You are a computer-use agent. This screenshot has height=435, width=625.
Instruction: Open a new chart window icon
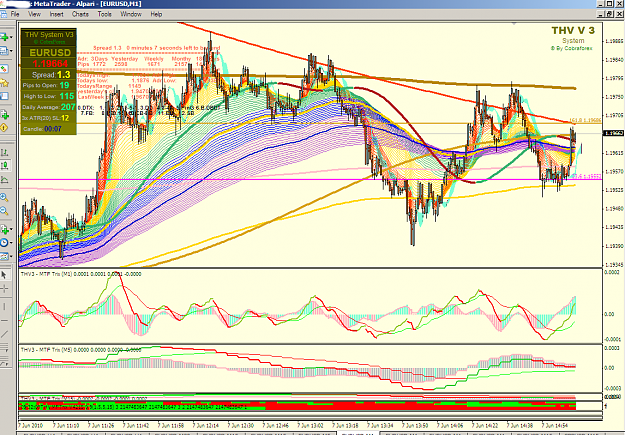pos(4,37)
